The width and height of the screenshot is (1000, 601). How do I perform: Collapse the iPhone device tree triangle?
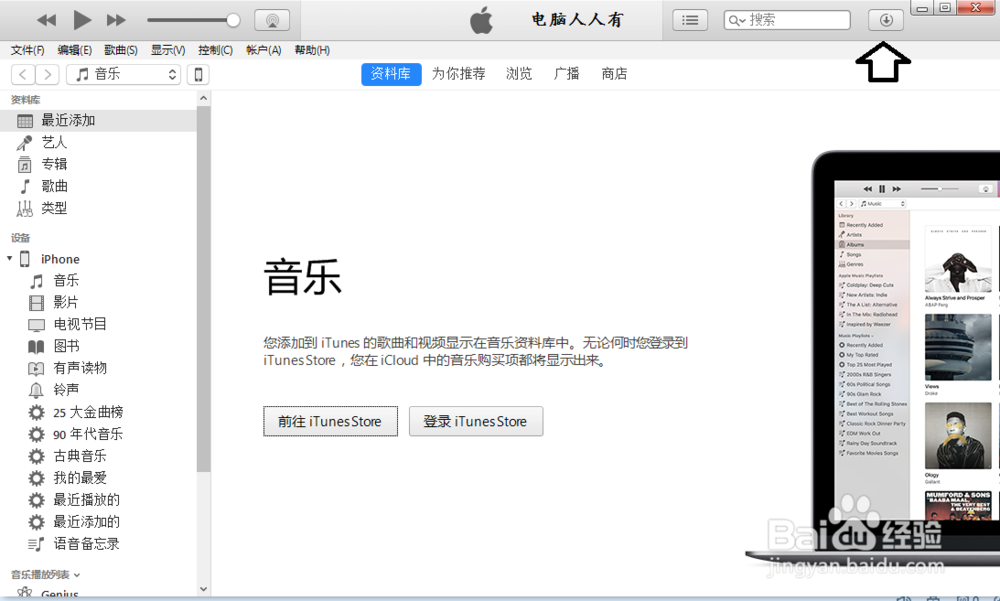[10, 258]
